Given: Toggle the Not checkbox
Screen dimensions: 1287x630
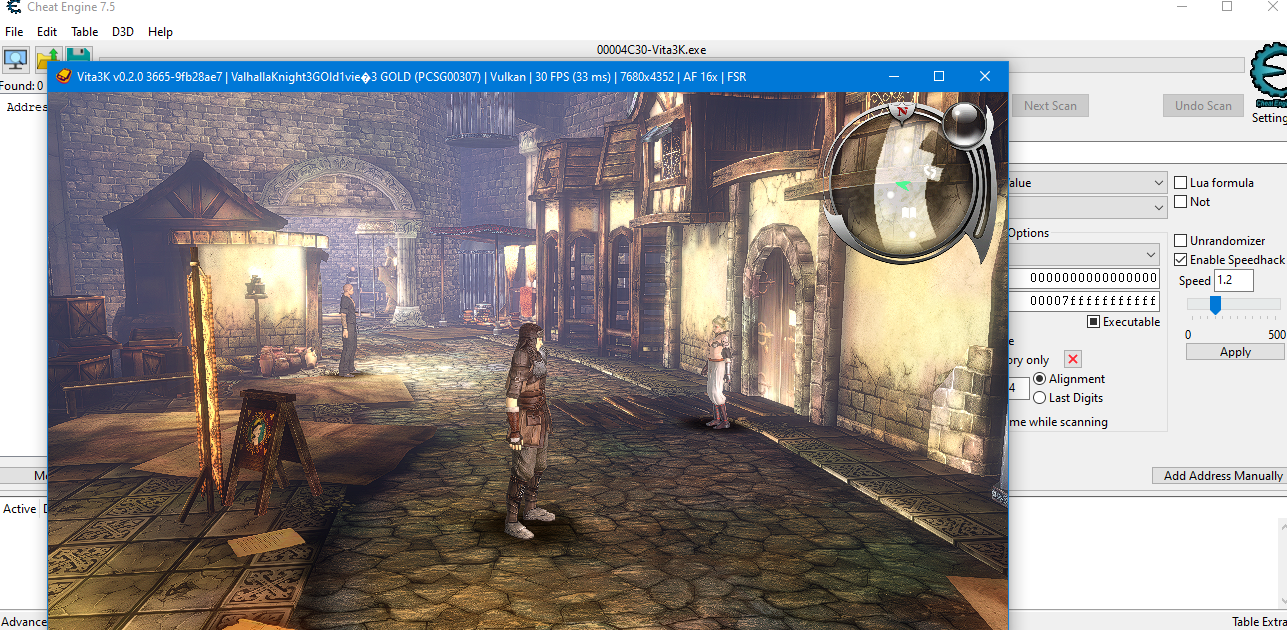Looking at the screenshot, I should coord(1181,202).
